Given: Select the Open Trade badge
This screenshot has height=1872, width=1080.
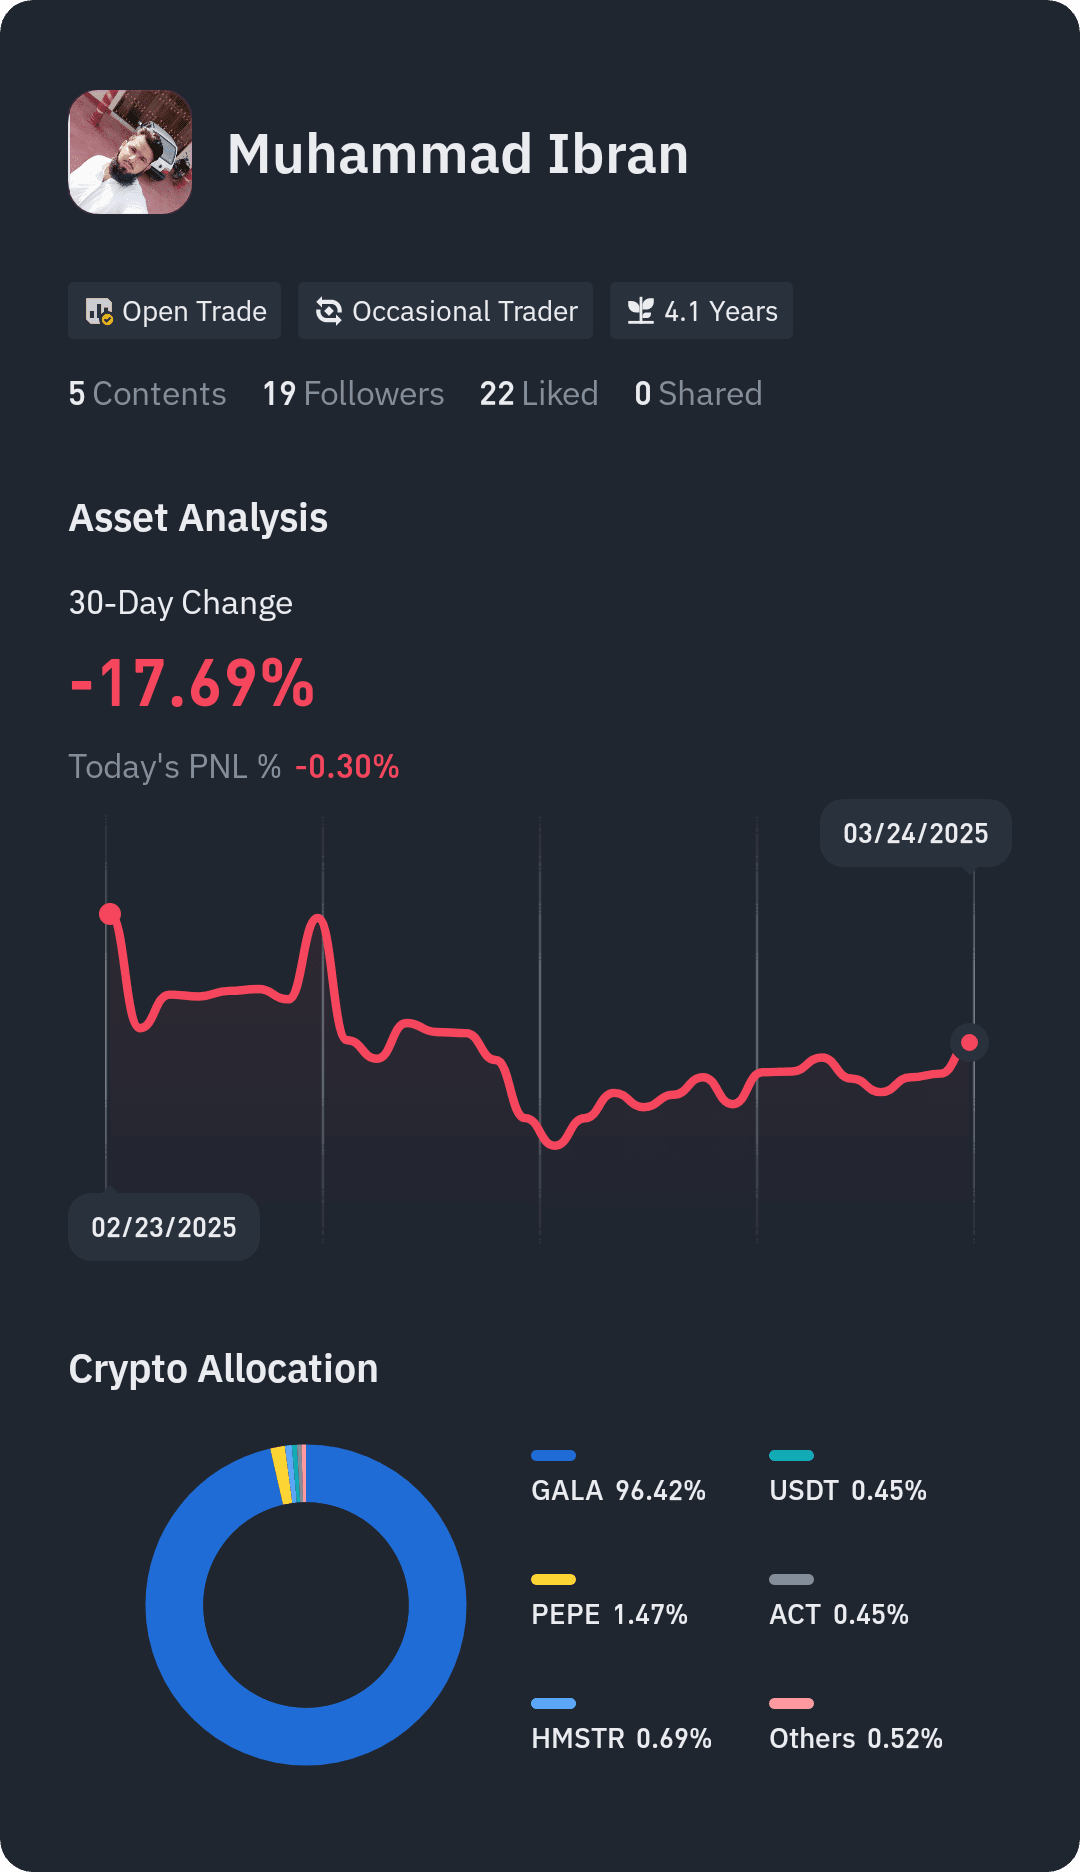Looking at the screenshot, I should (x=174, y=311).
